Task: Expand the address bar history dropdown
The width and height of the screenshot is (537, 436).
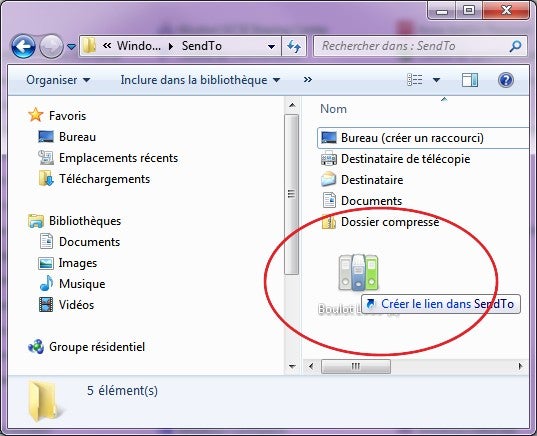Action: tap(271, 46)
